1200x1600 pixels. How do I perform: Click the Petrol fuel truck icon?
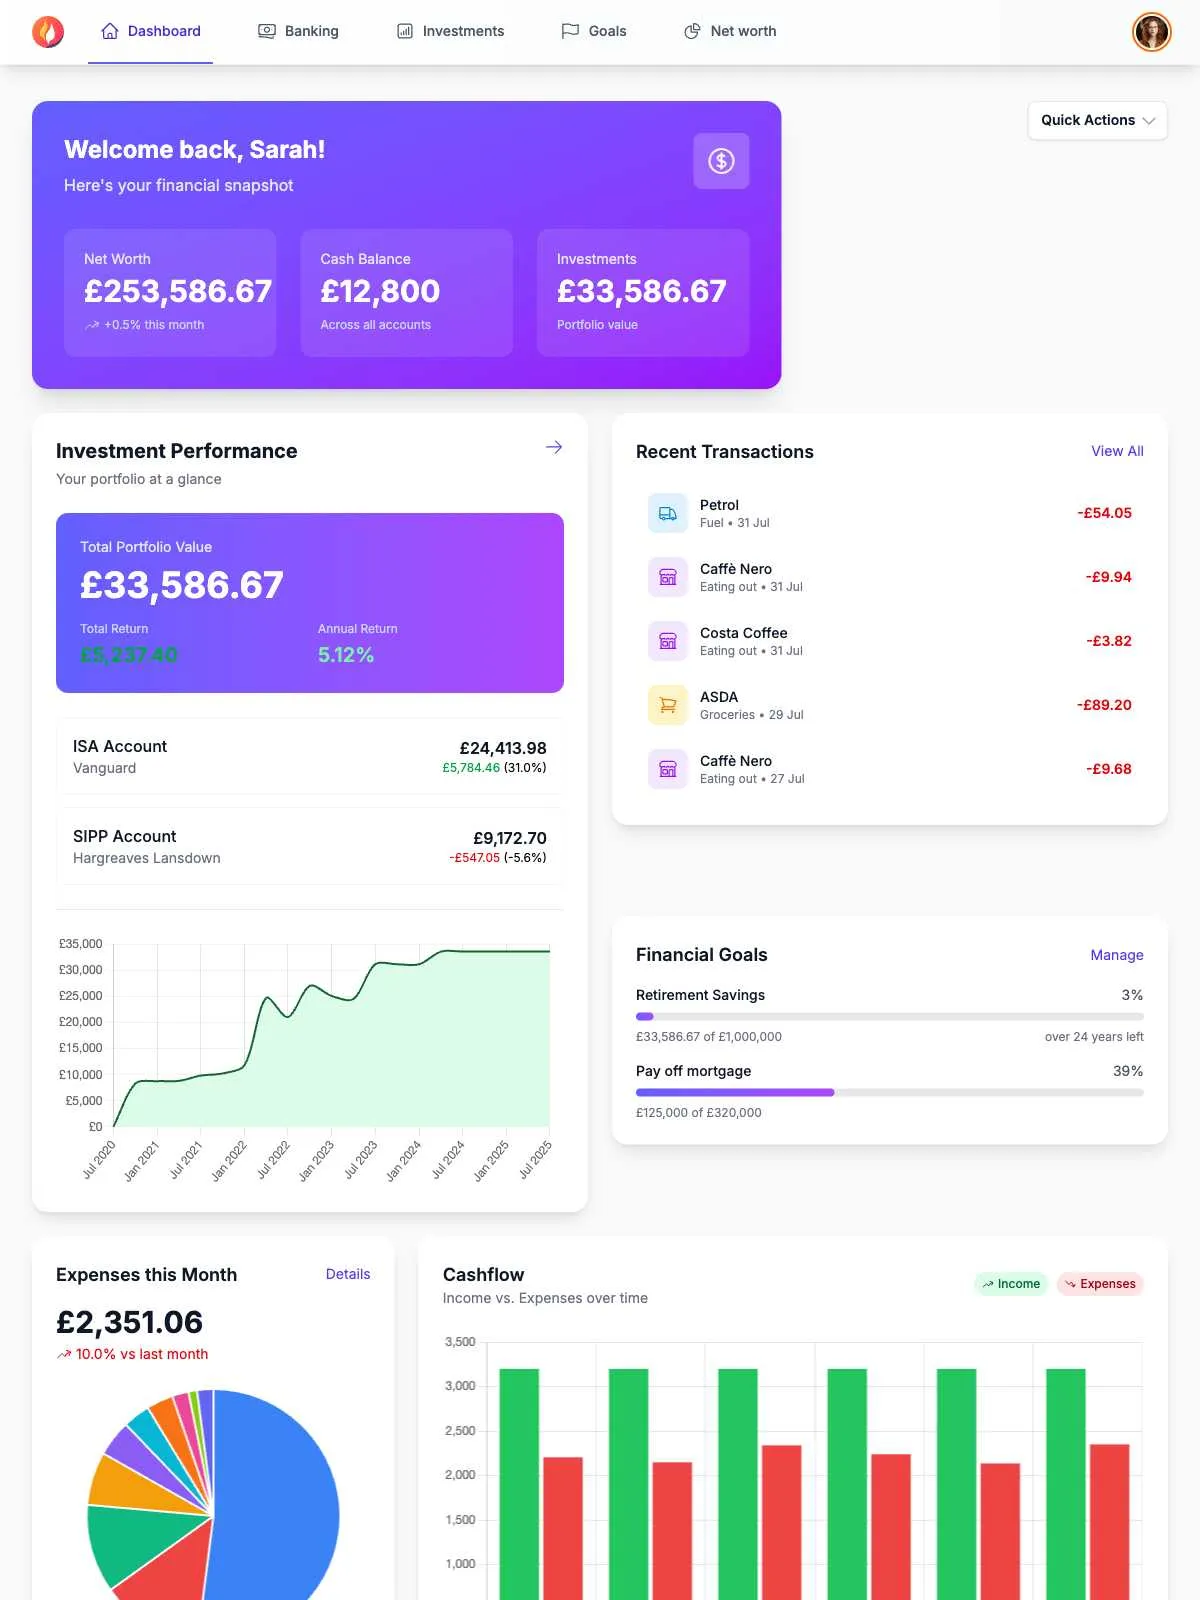click(x=668, y=513)
